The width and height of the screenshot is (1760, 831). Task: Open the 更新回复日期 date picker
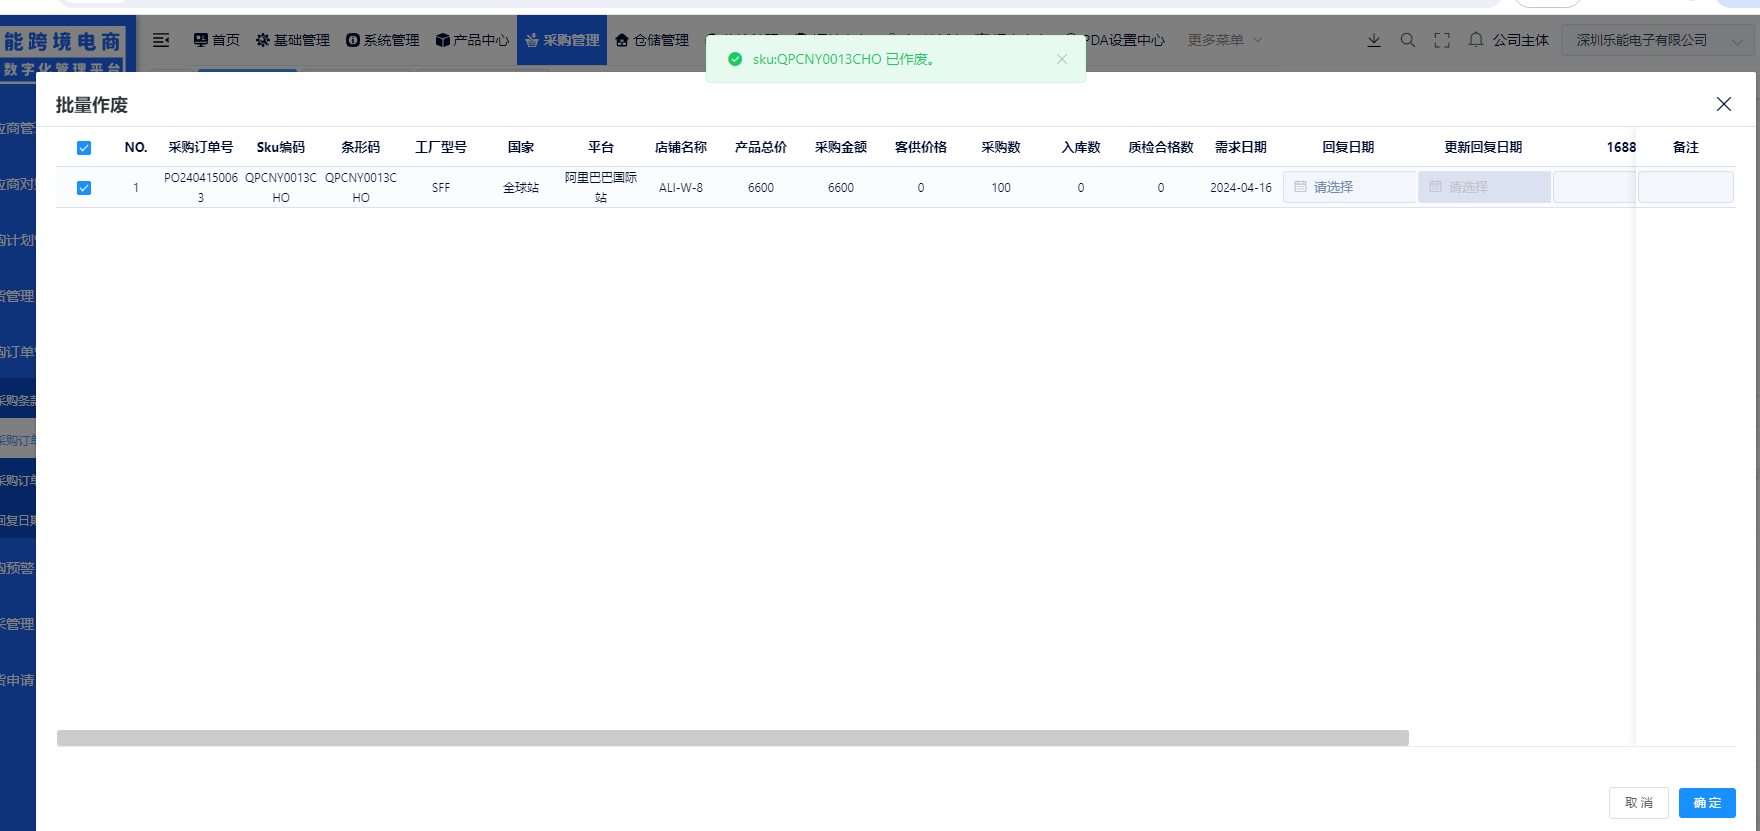pos(1484,187)
